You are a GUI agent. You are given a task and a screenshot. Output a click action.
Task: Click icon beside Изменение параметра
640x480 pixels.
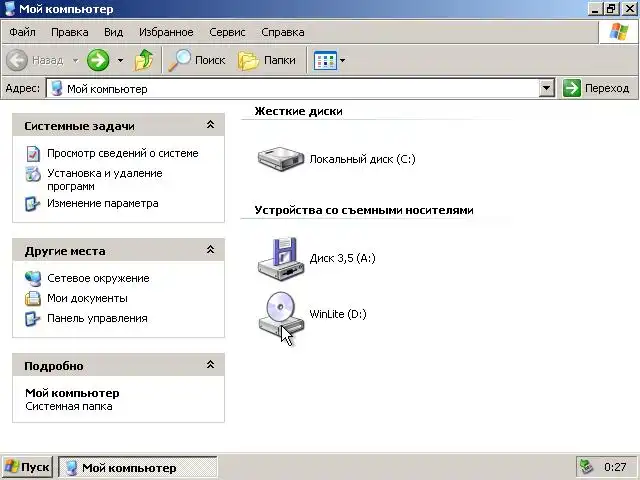coord(33,204)
